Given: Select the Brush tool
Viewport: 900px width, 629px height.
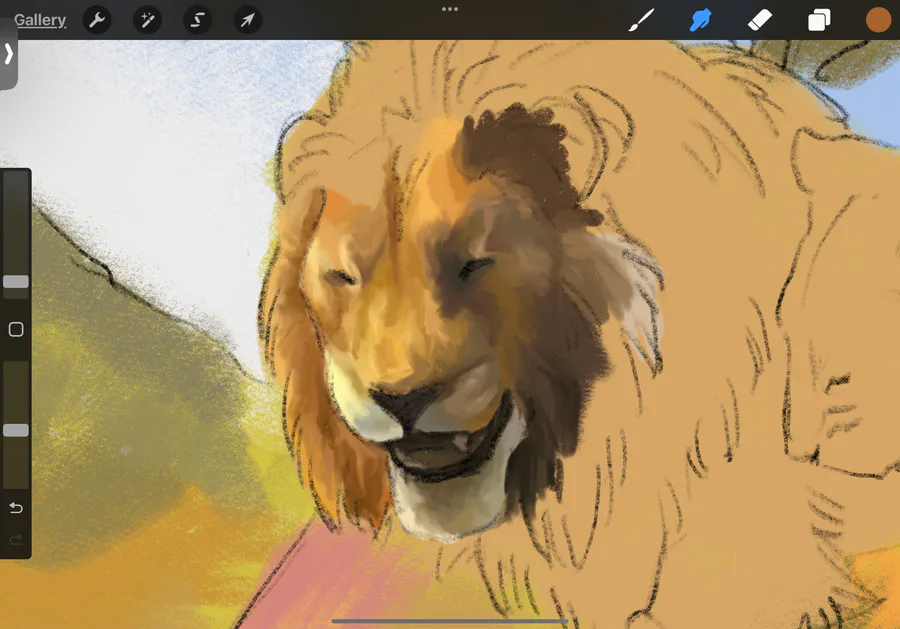Looking at the screenshot, I should pyautogui.click(x=641, y=20).
